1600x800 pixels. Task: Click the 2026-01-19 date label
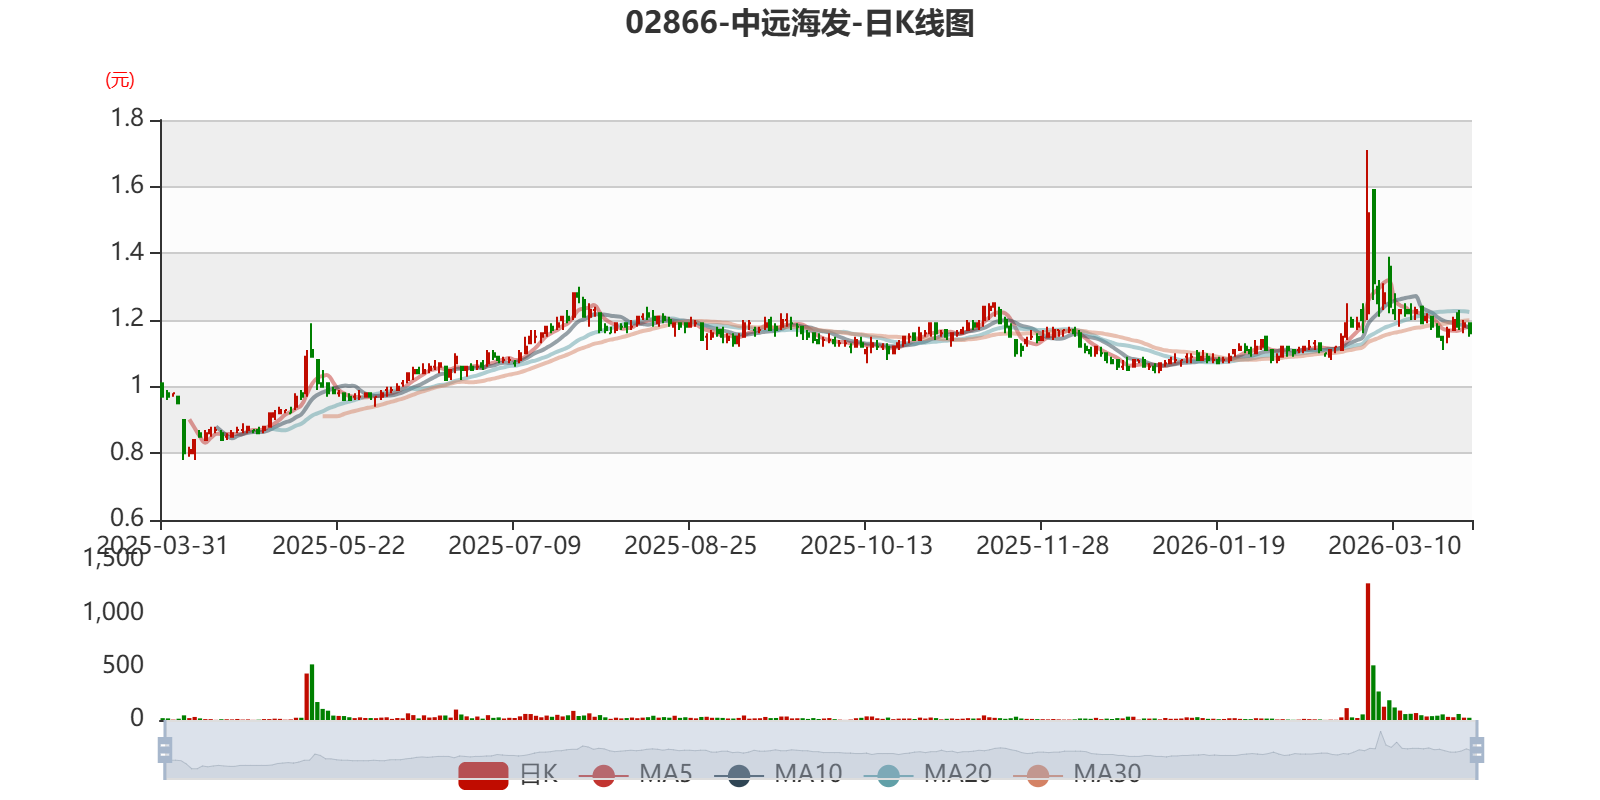pyautogui.click(x=1218, y=546)
